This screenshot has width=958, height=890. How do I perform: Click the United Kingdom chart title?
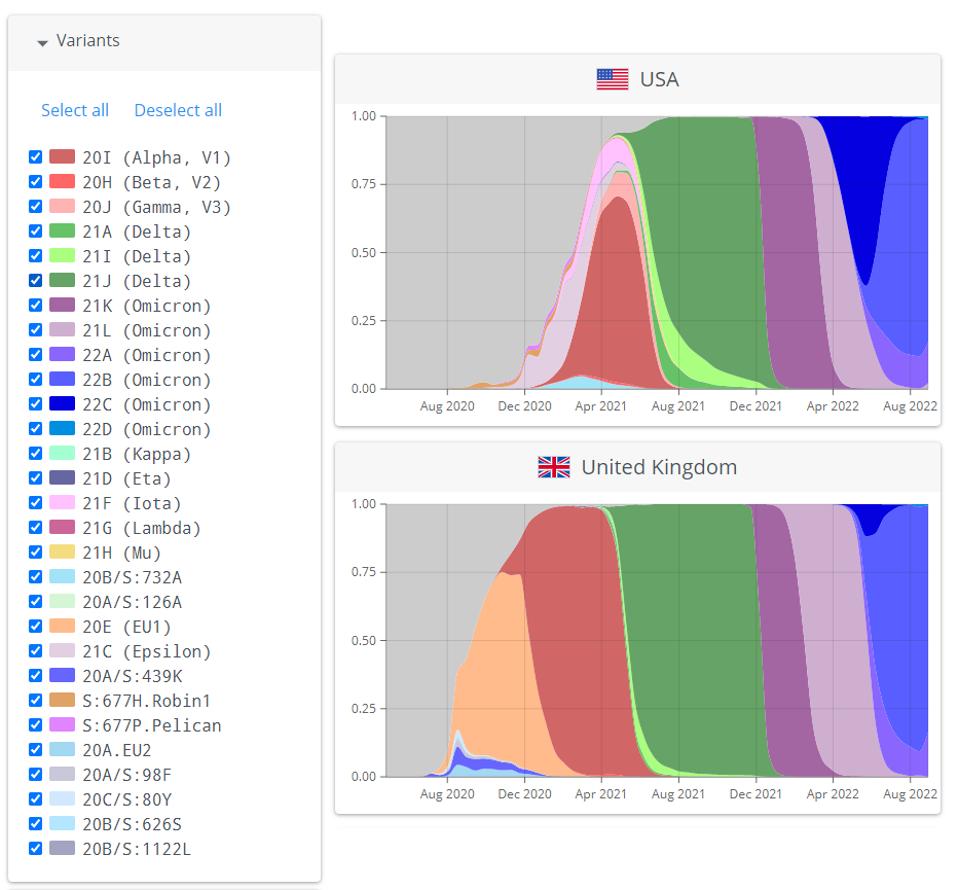point(658,467)
